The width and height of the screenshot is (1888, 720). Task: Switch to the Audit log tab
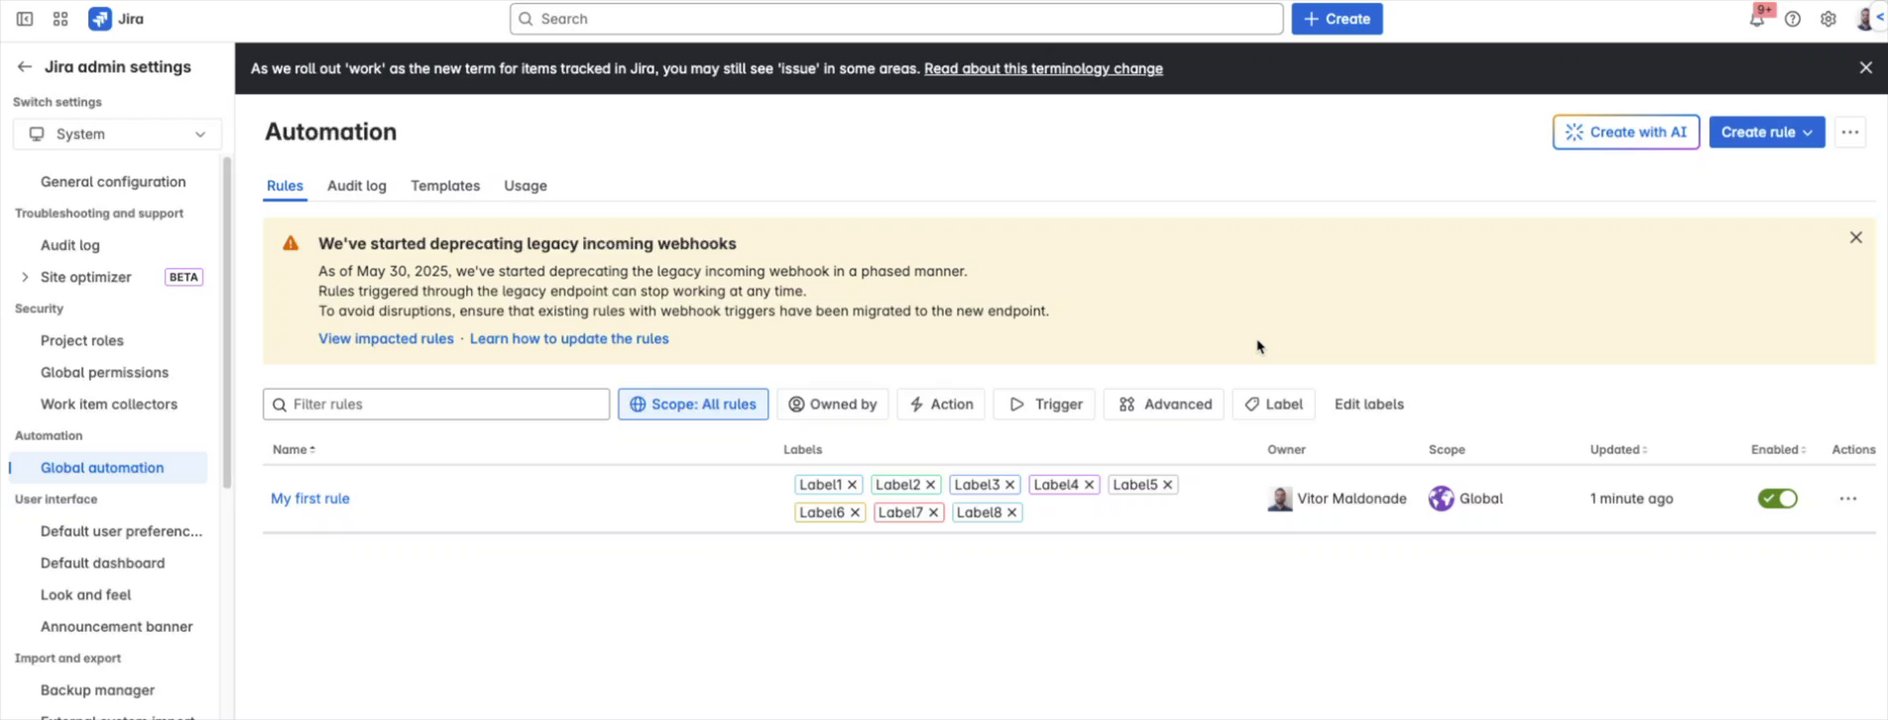356,186
